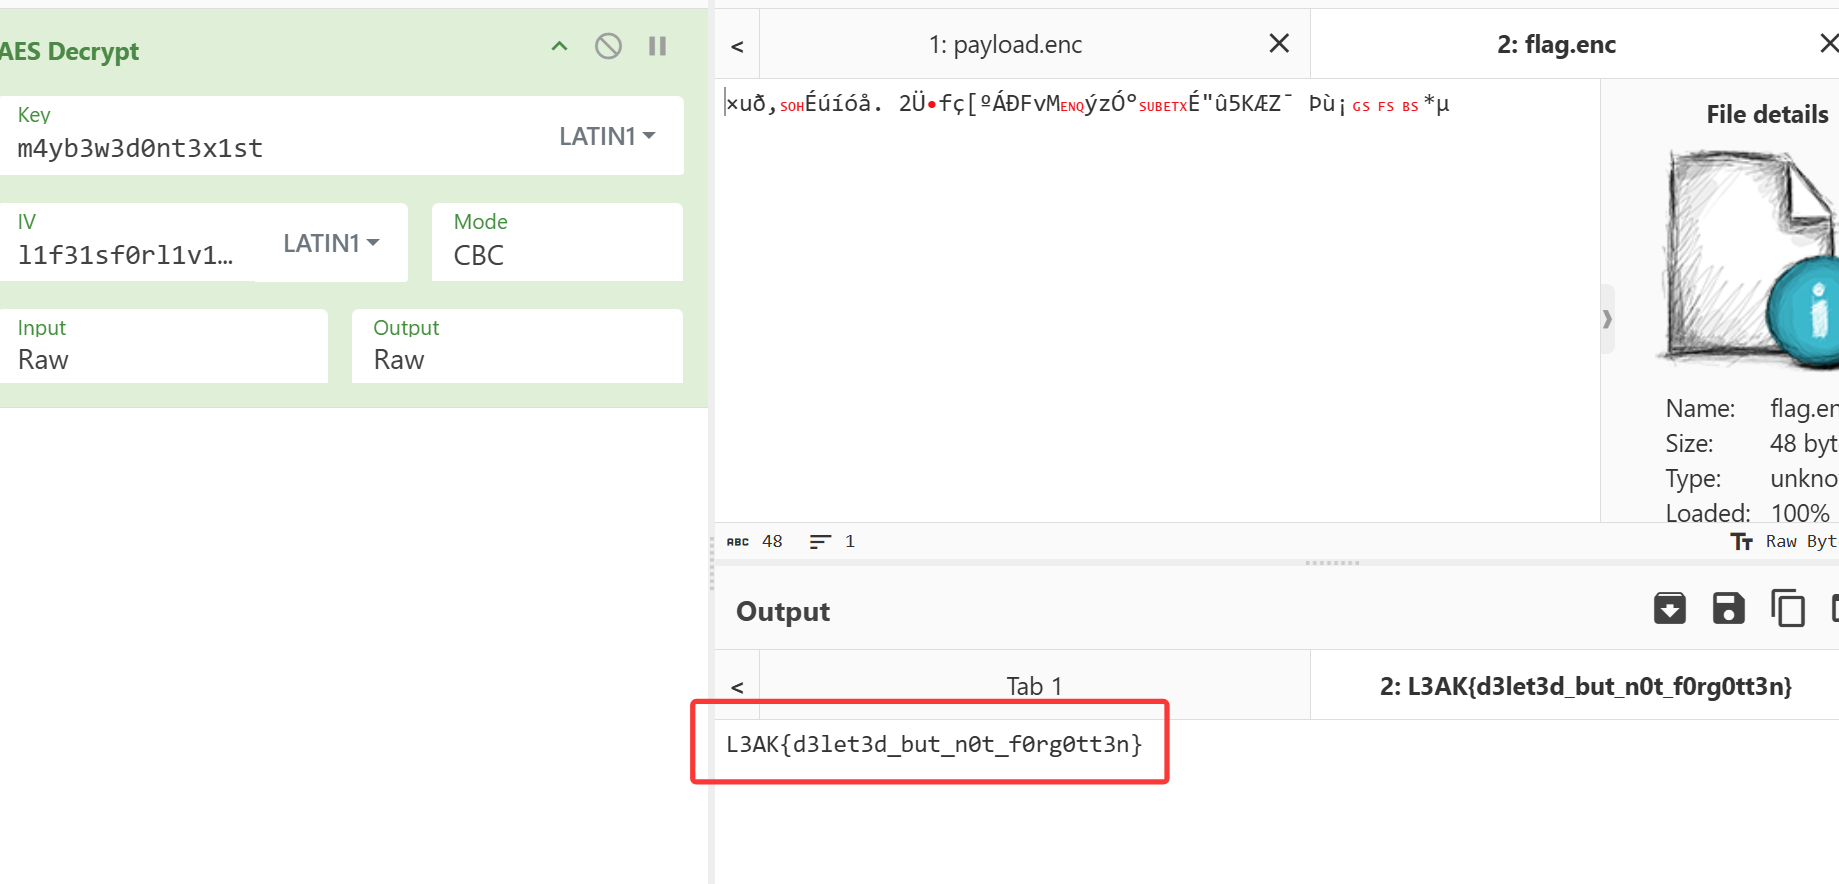Disable the AES Decrypt operation
The height and width of the screenshot is (884, 1839).
[608, 46]
